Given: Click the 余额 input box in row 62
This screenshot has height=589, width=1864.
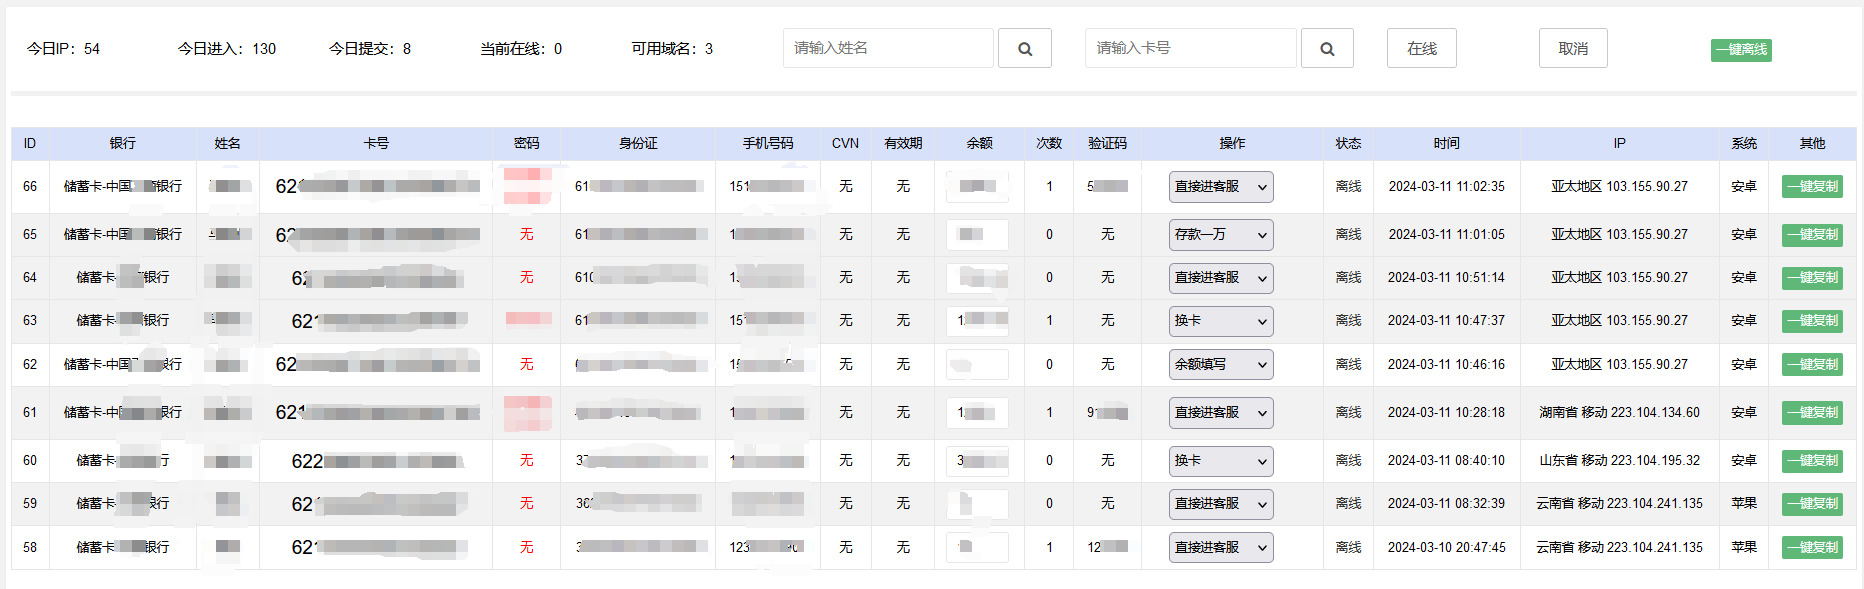Looking at the screenshot, I should pyautogui.click(x=977, y=365).
